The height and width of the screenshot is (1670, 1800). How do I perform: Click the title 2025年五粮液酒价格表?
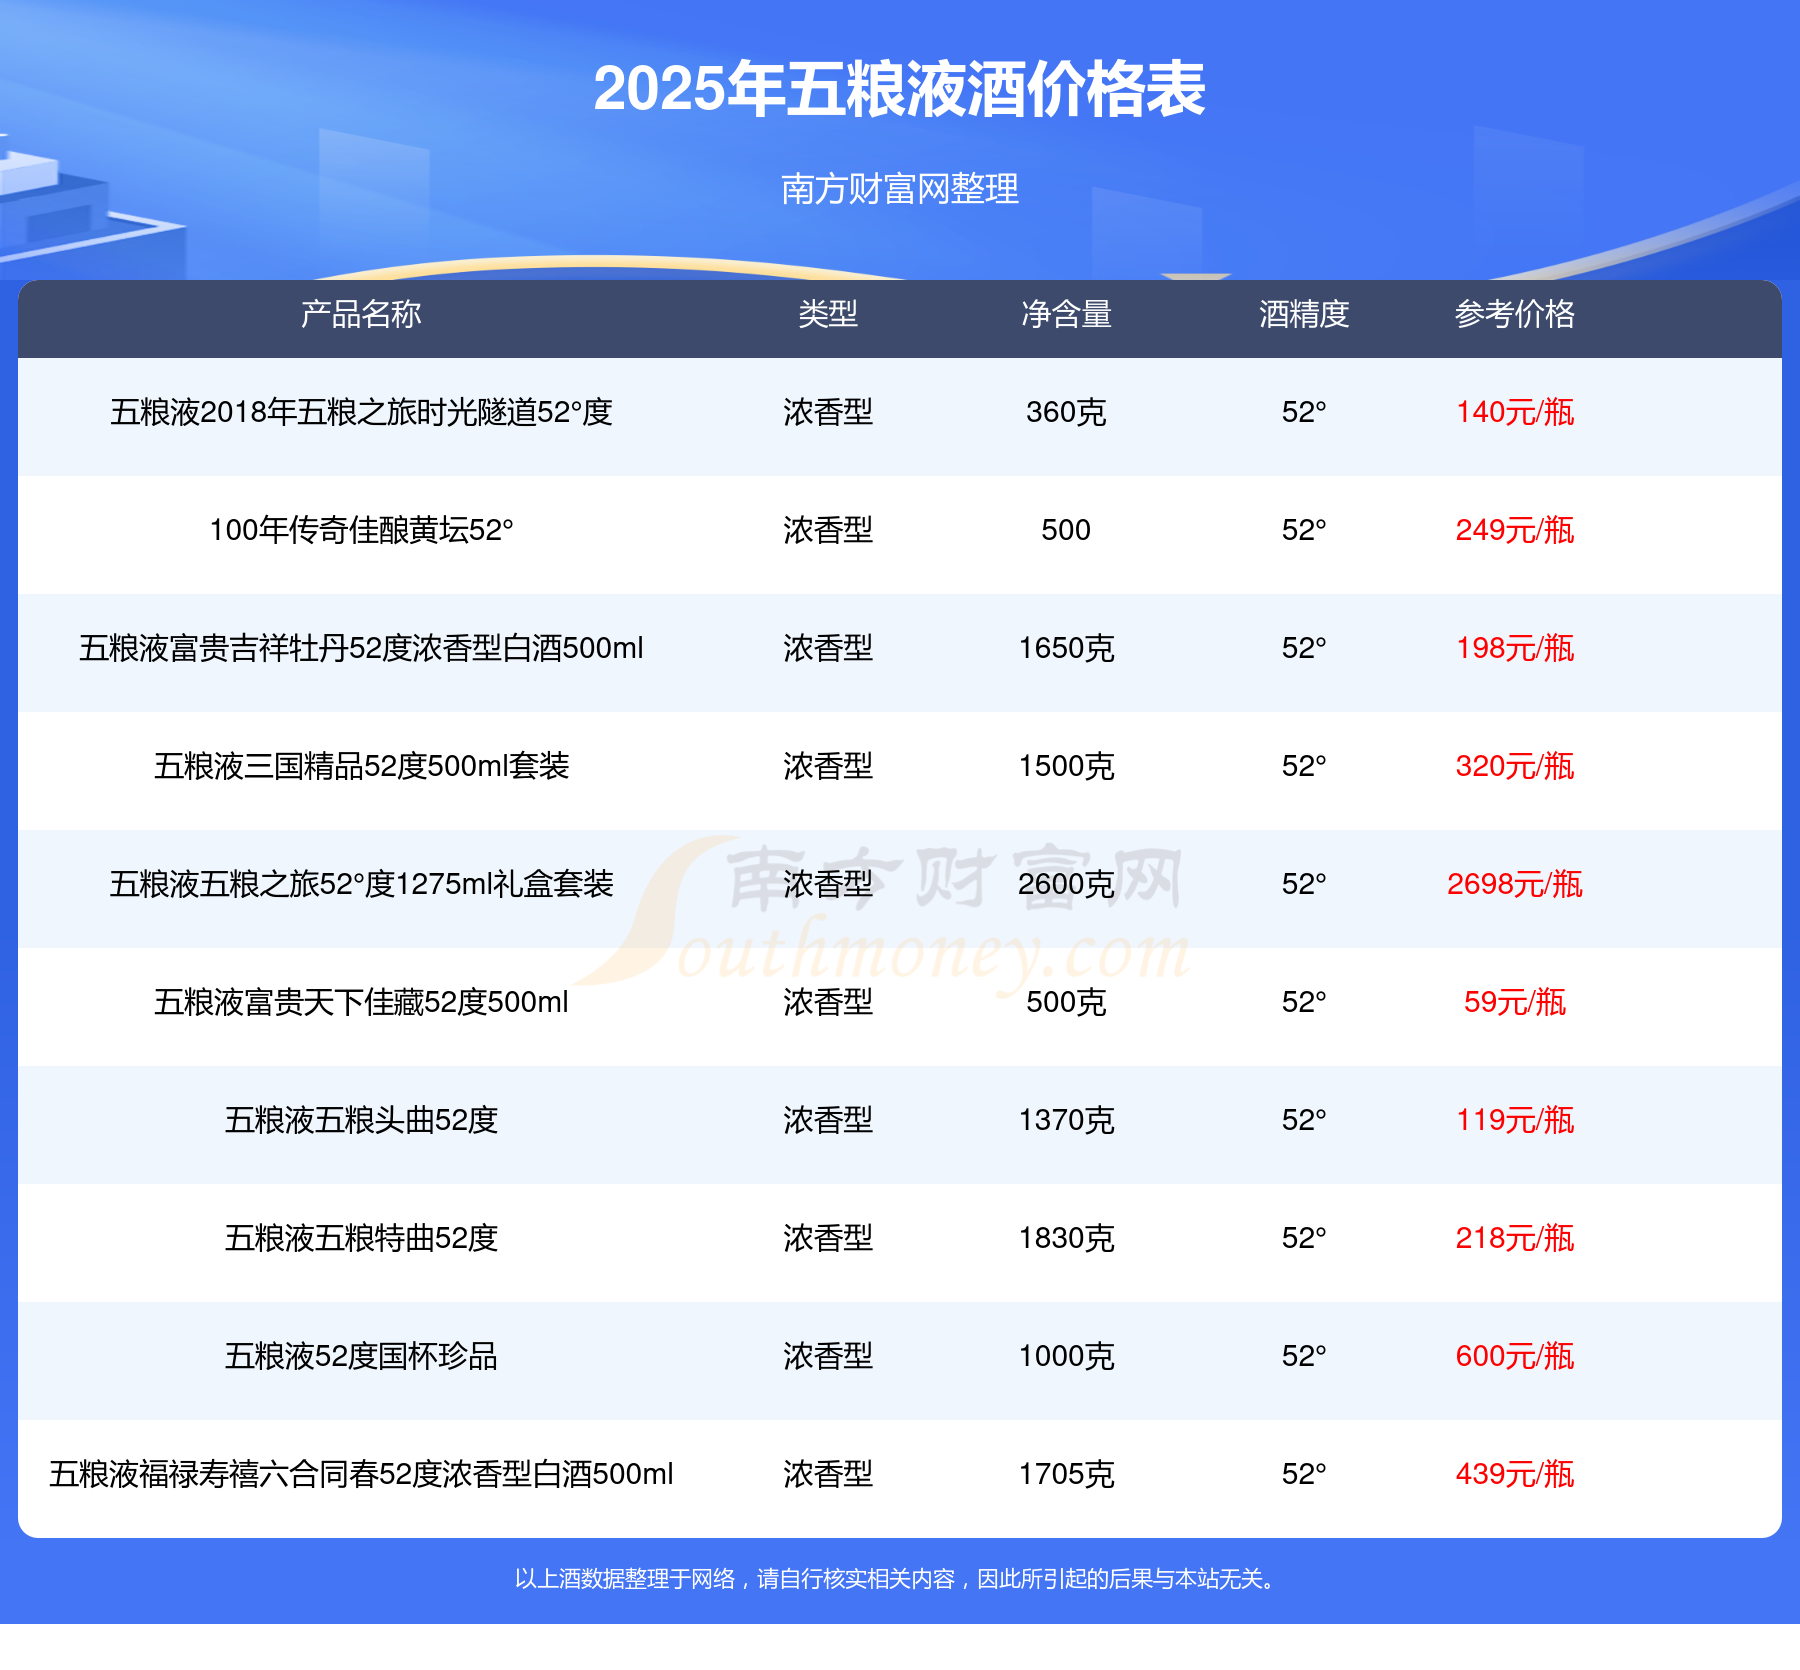coord(899,89)
